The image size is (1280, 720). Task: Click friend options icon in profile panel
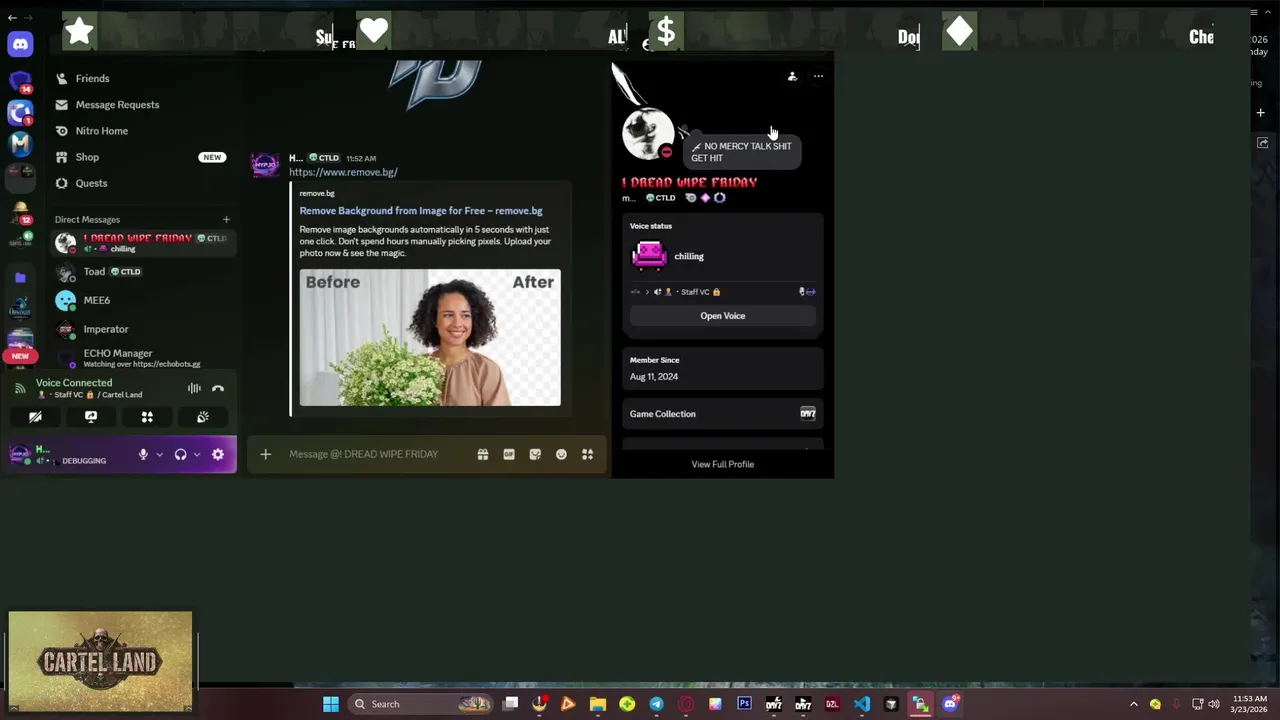pyautogui.click(x=792, y=77)
